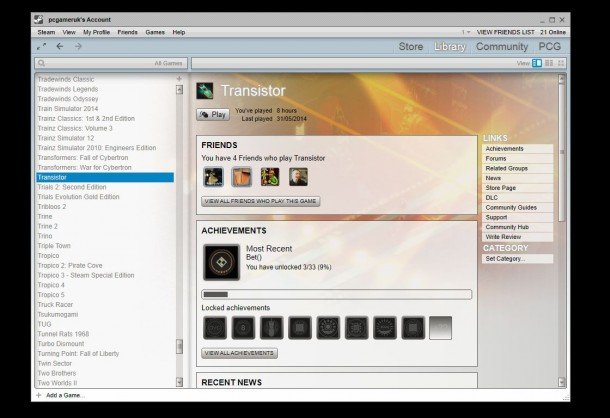Viewport: 610px width, 418px height.
Task: Open the Help menu
Action: (179, 32)
